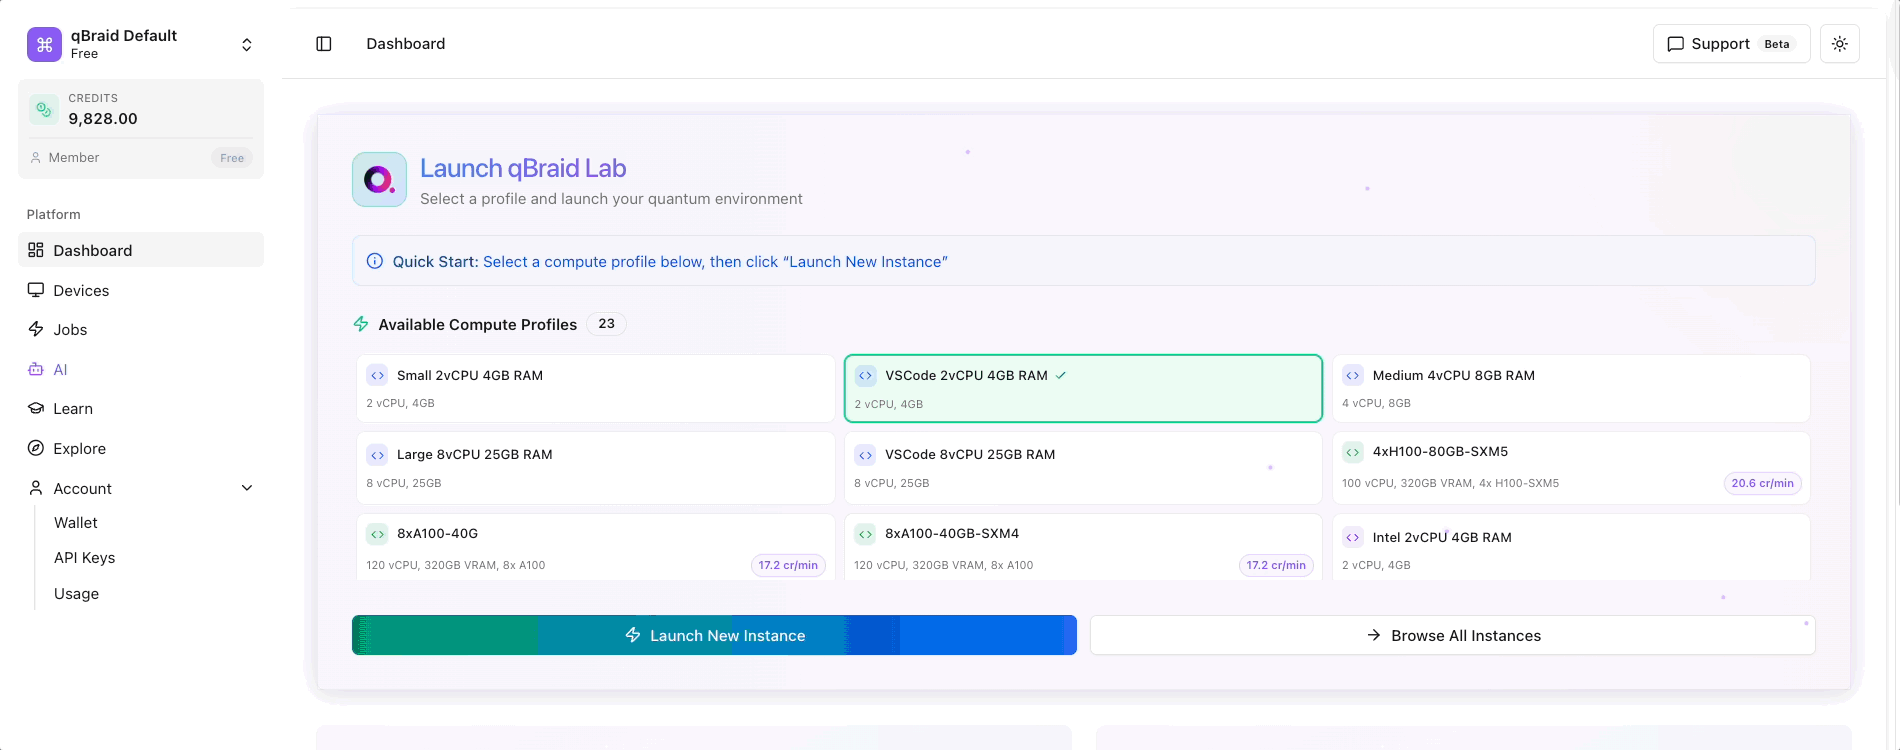Open the workspace switcher chevrons

click(x=247, y=44)
